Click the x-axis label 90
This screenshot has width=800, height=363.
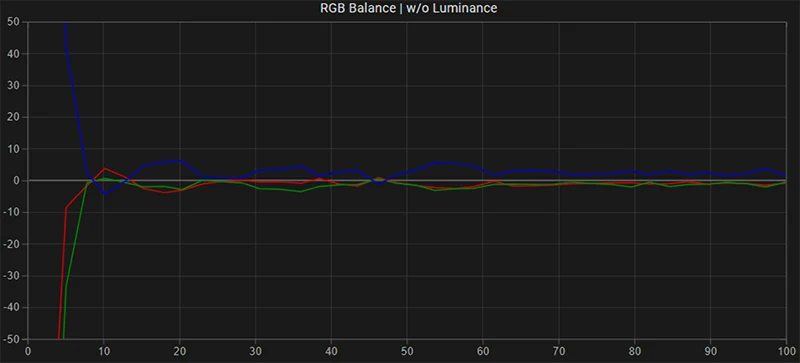[x=710, y=351]
